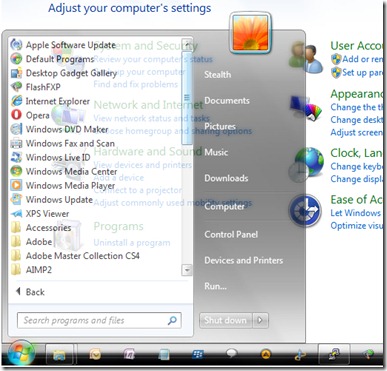Click Adjust screen resolution link
Viewport: 387px width, 371px height.
point(356,132)
